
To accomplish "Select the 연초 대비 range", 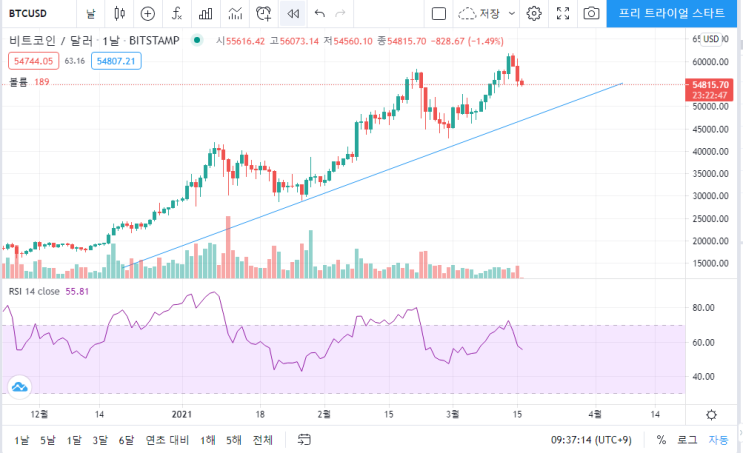I will pyautogui.click(x=167, y=440).
